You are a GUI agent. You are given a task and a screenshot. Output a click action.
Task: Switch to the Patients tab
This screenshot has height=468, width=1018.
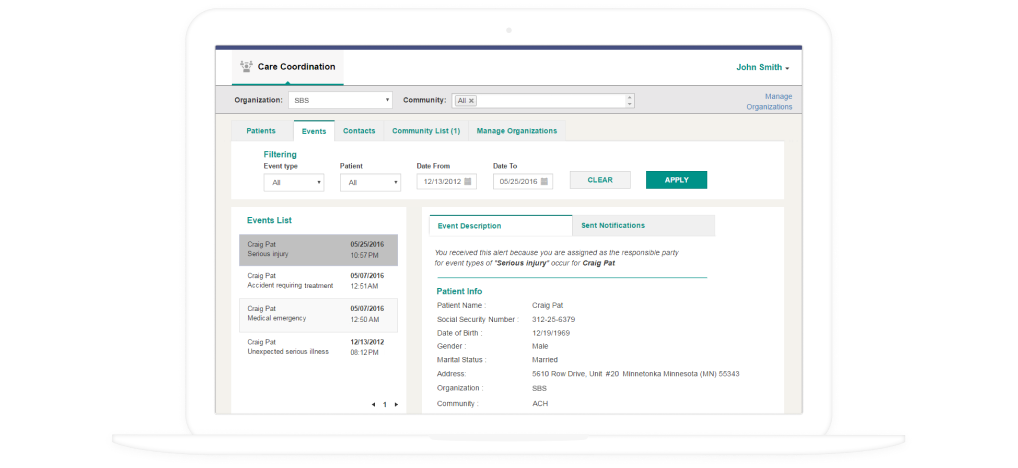[x=261, y=131]
